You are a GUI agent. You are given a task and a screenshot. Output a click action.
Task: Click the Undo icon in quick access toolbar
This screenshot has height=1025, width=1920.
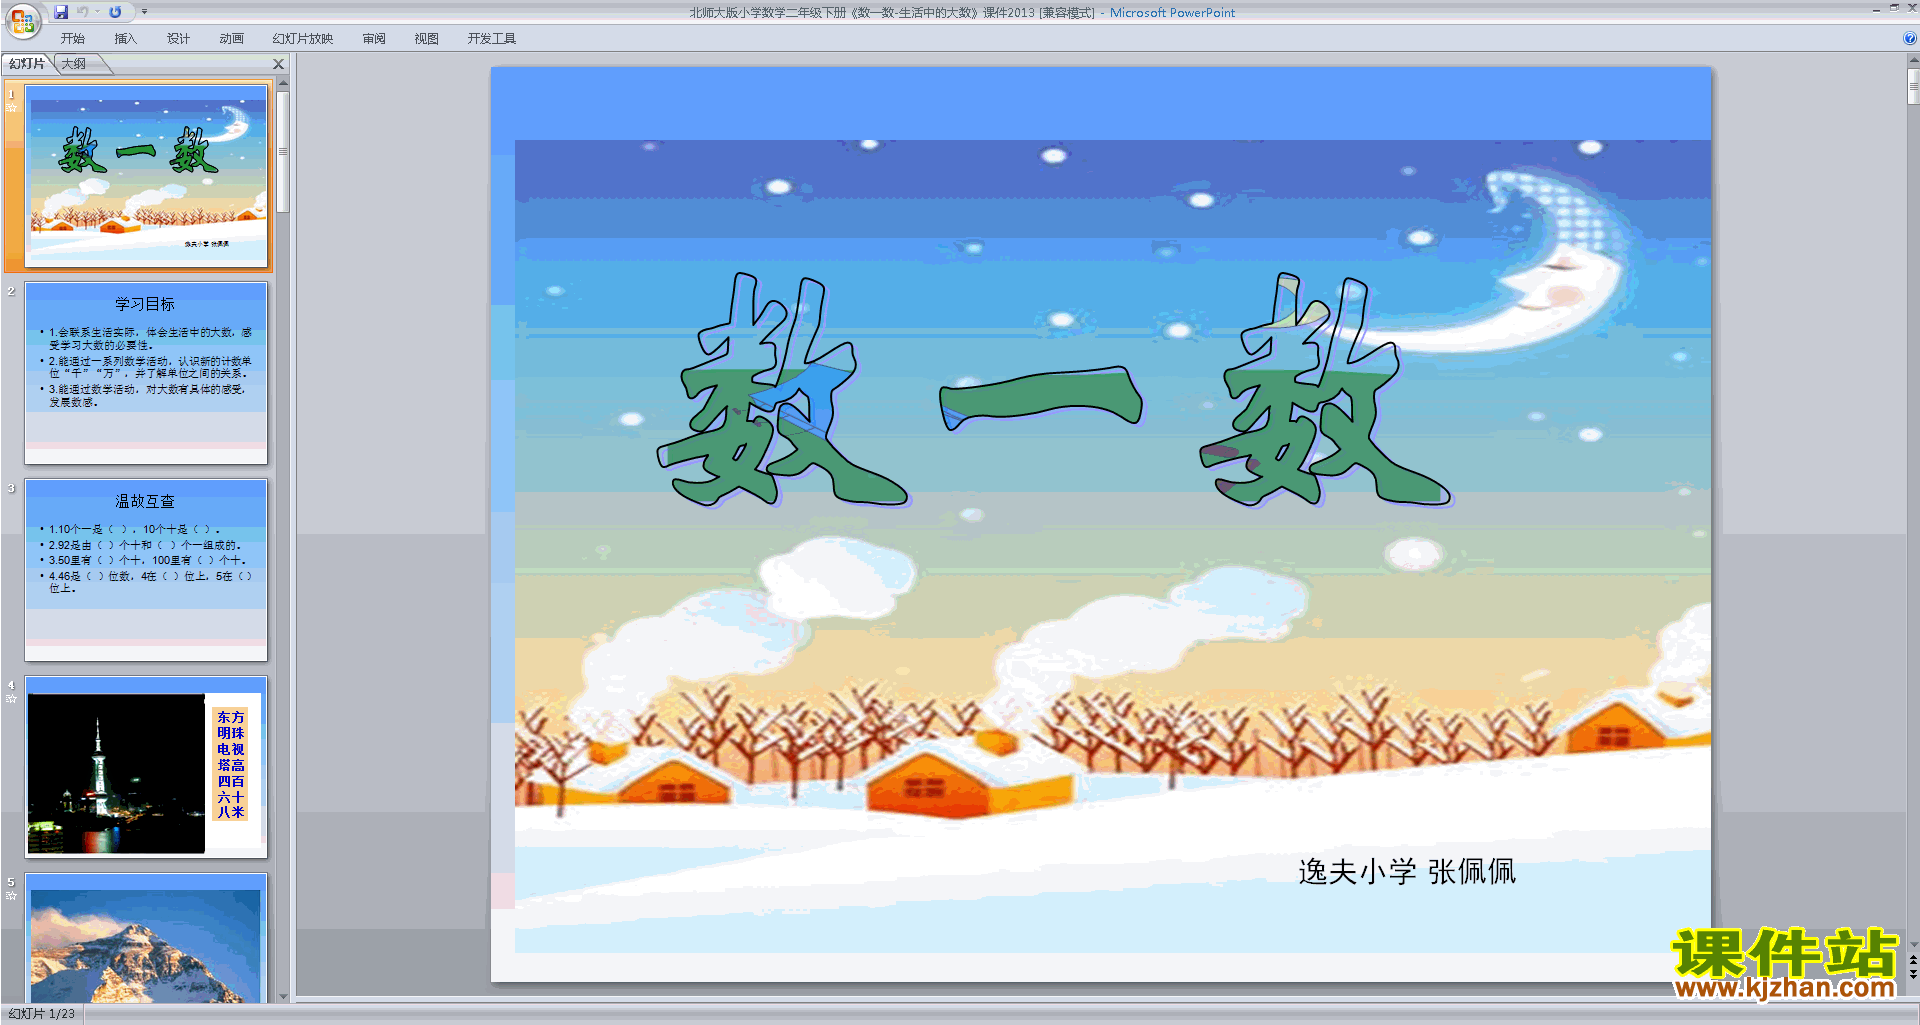pyautogui.click(x=83, y=12)
